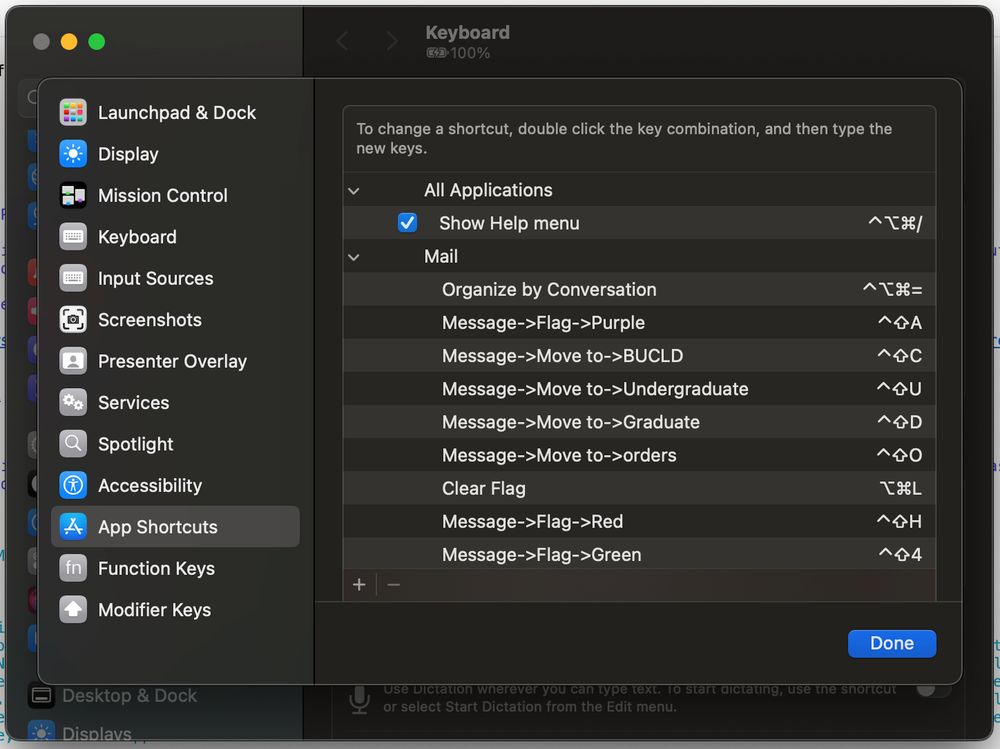This screenshot has height=749, width=1000.
Task: Click the ⌃⇧U key combination
Action: point(899,389)
